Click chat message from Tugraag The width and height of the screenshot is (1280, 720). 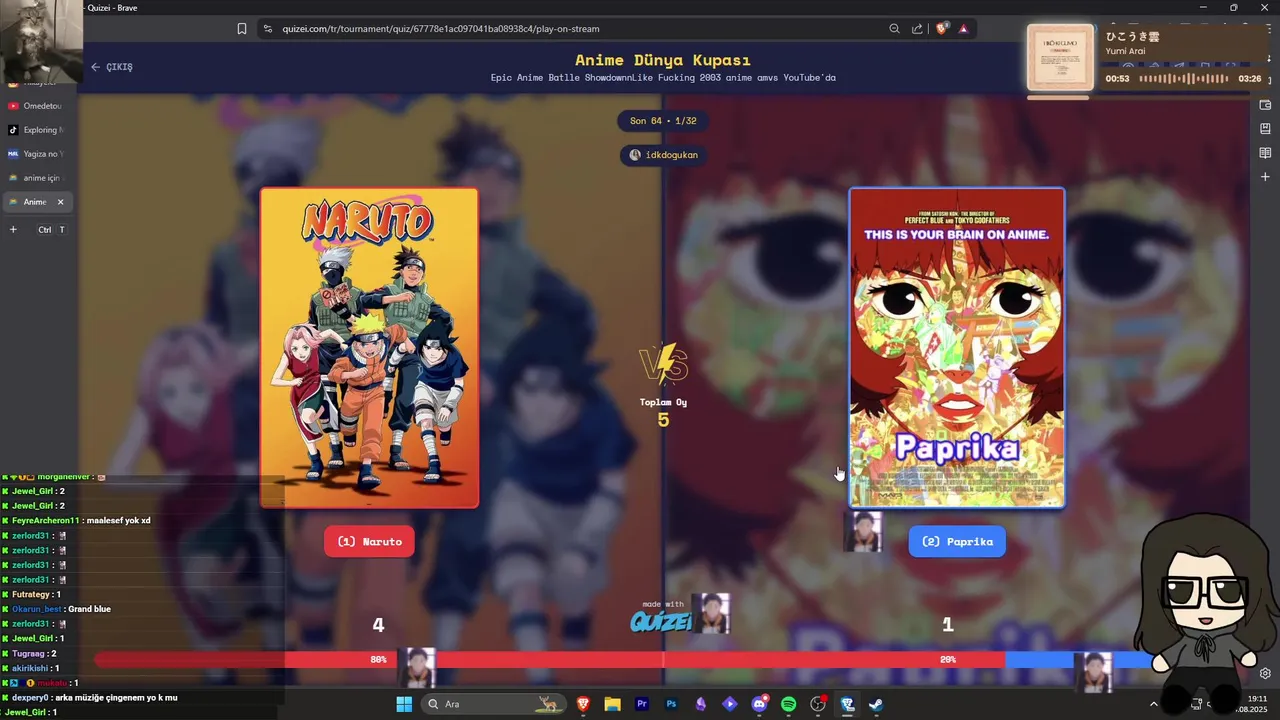tap(30, 653)
